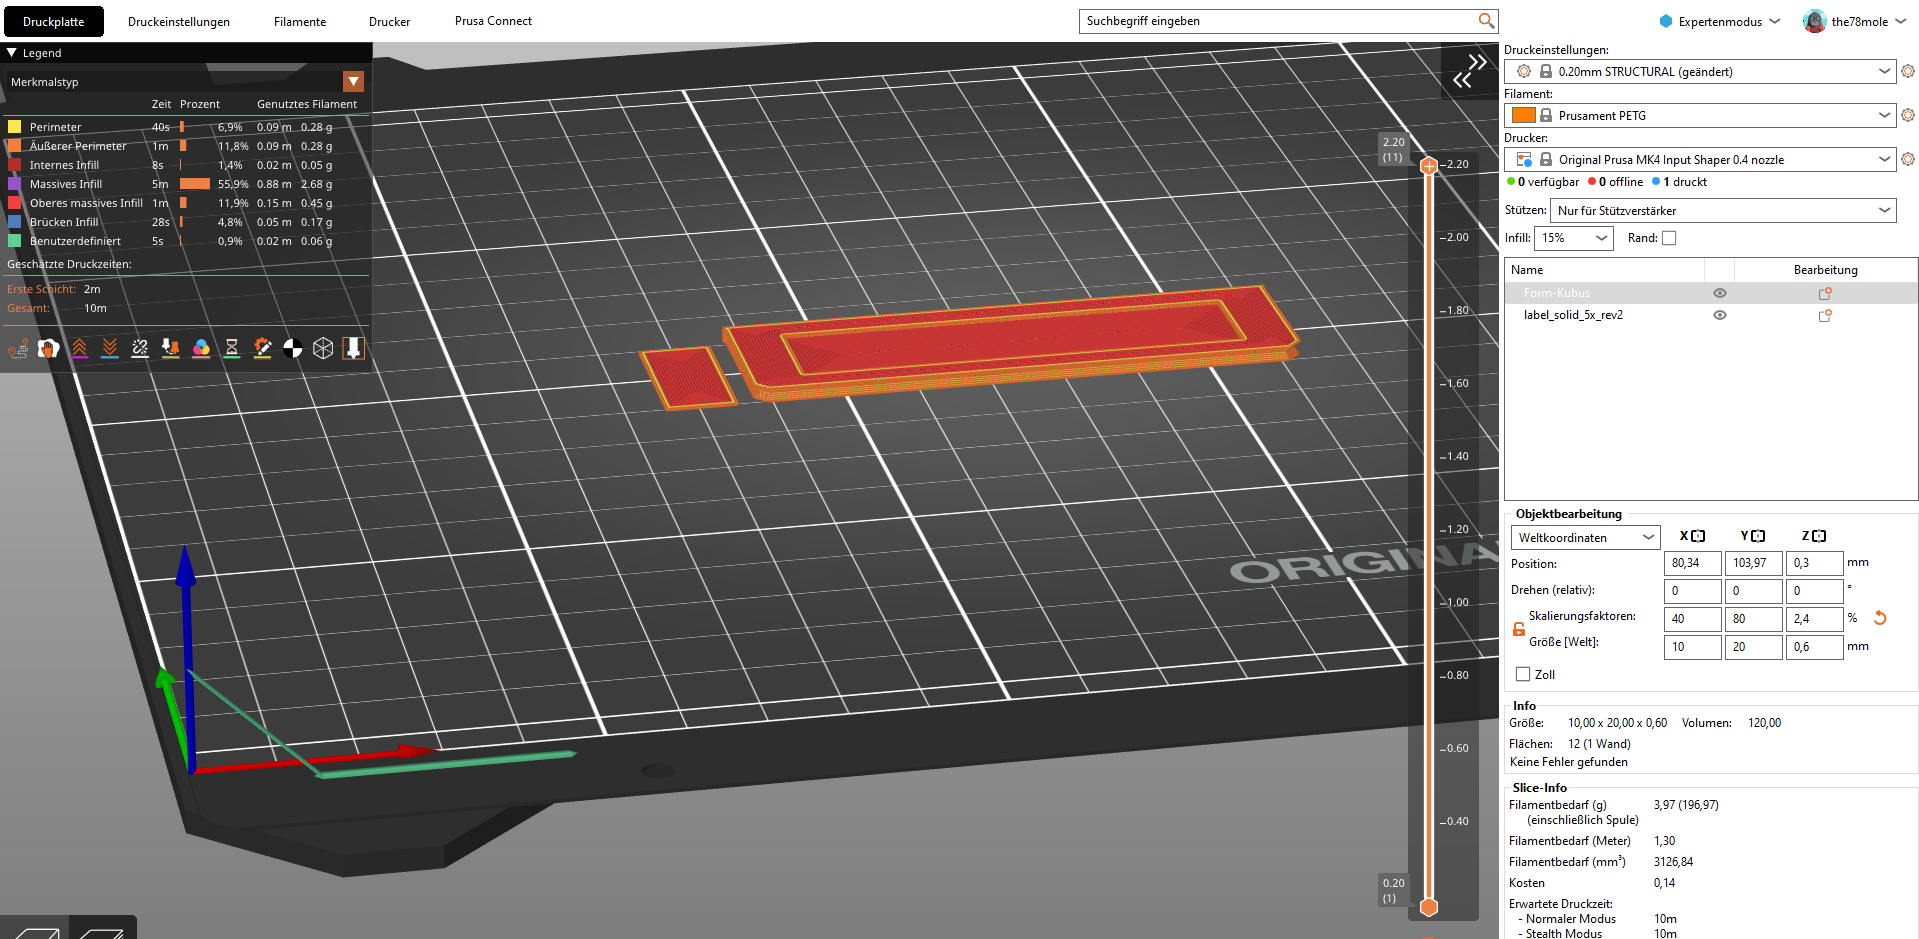This screenshot has width=1919, height=939.
Task: Open the Prusa Connect tab
Action: pyautogui.click(x=493, y=21)
